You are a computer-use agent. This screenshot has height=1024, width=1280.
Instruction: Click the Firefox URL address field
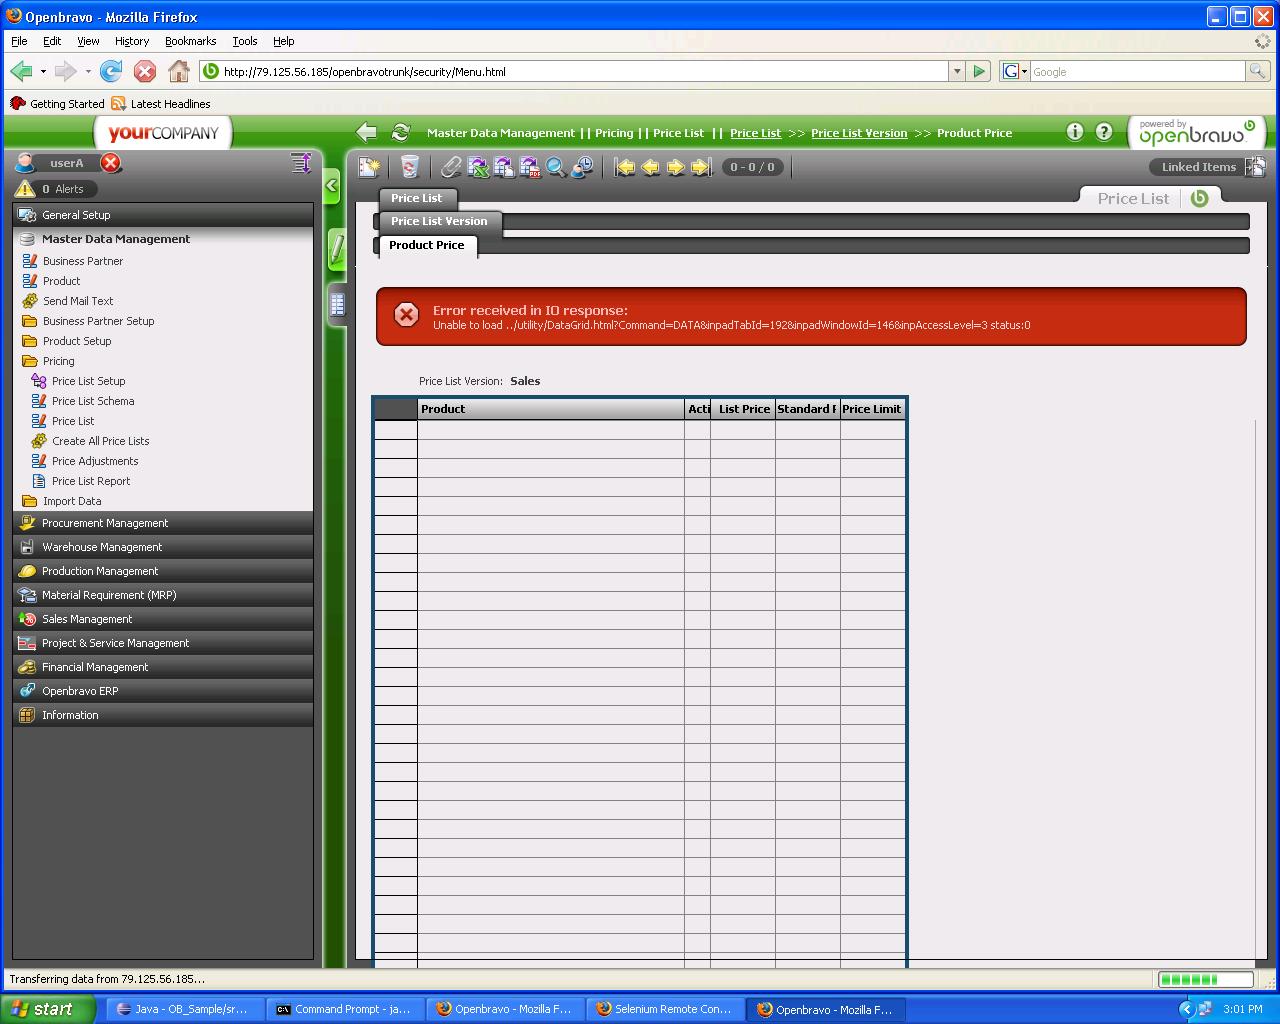tap(580, 72)
